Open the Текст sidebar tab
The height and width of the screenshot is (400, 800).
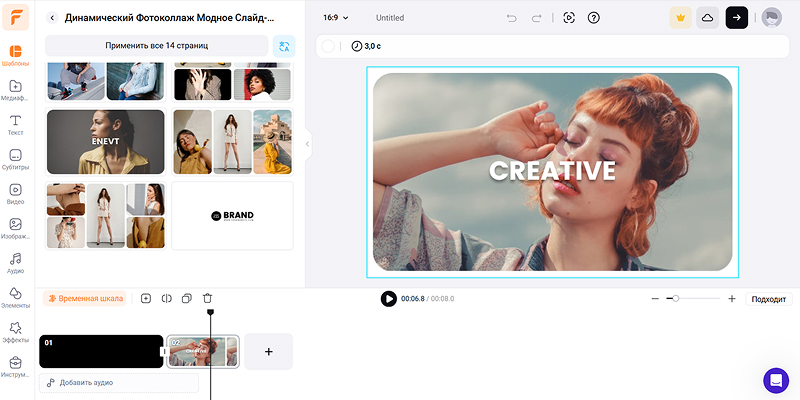(15, 125)
